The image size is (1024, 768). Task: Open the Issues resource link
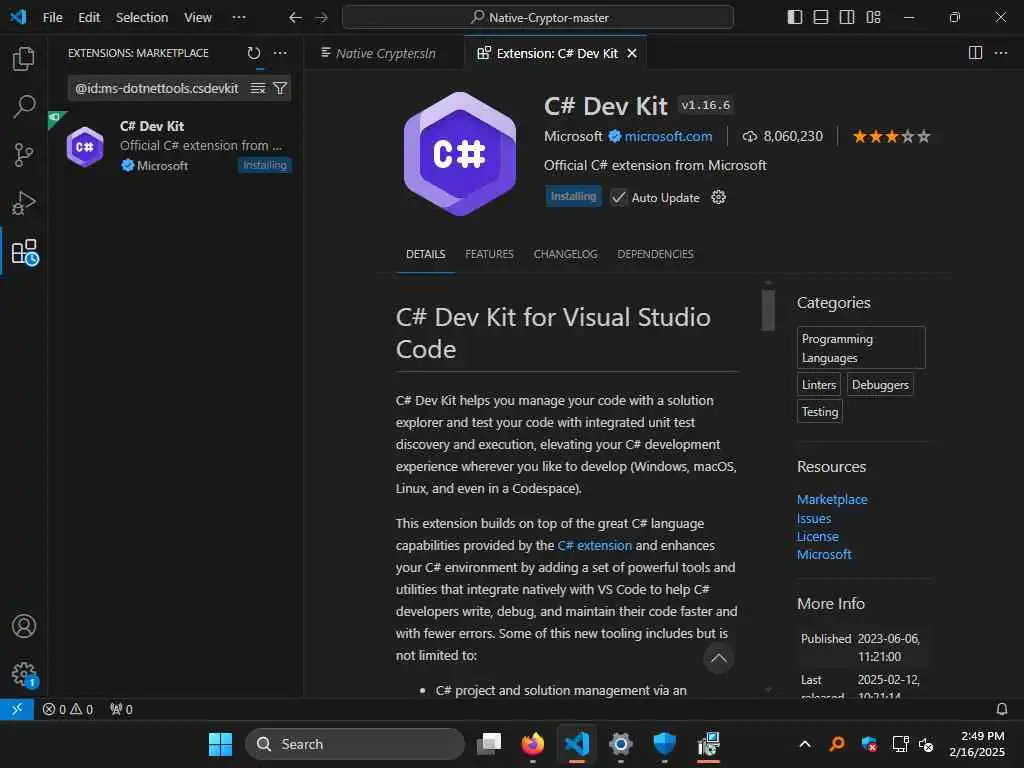point(814,519)
